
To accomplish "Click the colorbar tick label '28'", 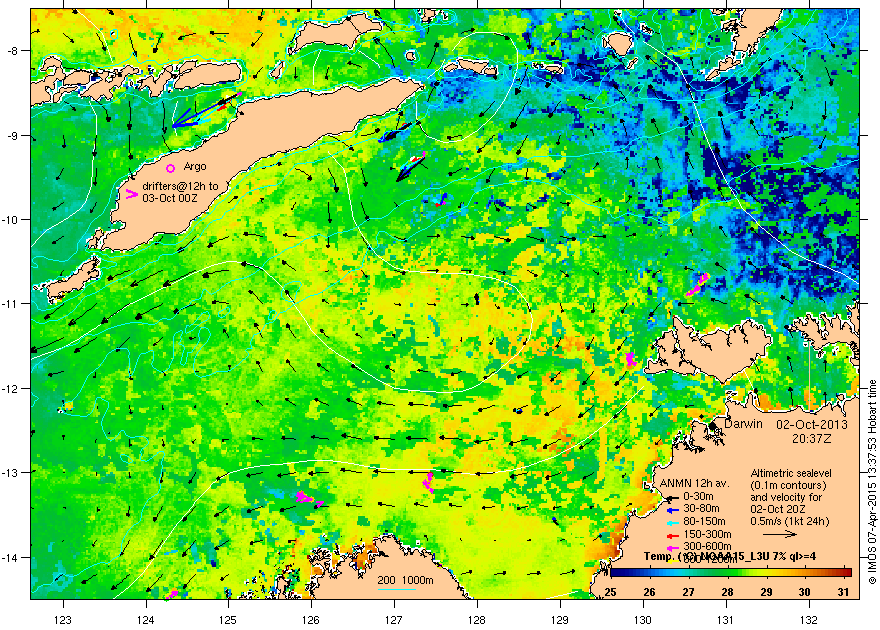I will click(727, 592).
